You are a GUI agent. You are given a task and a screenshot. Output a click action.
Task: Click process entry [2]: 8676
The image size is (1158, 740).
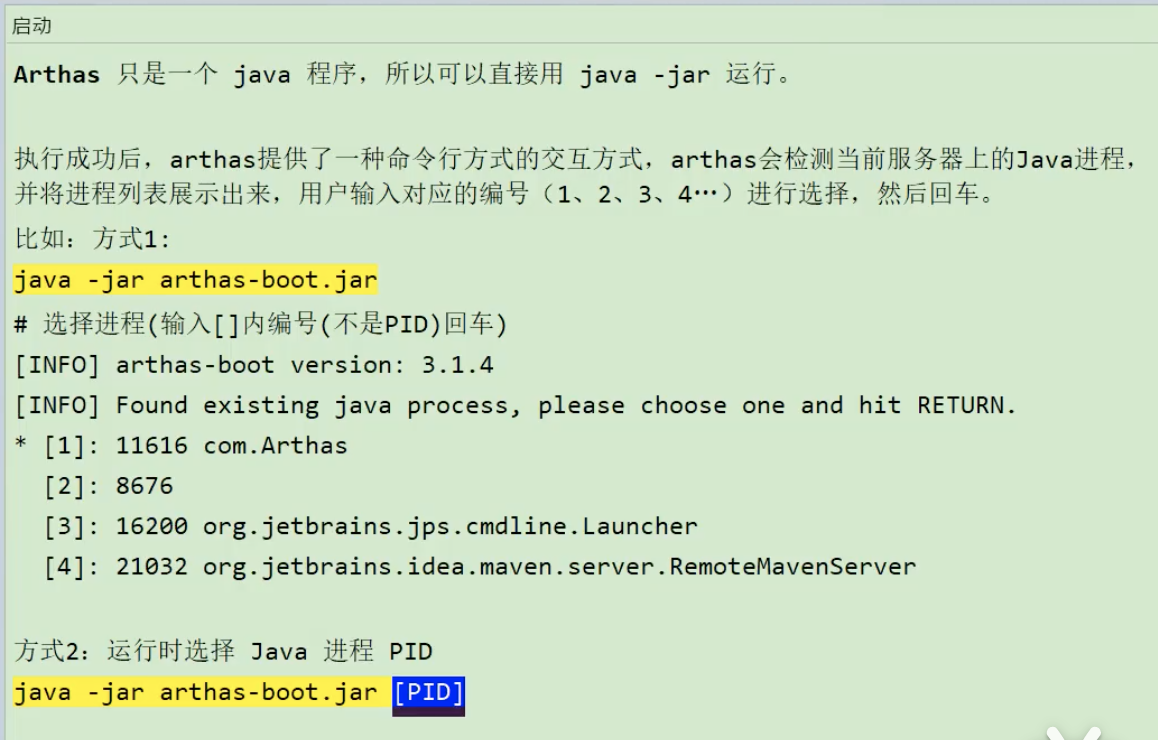109,486
